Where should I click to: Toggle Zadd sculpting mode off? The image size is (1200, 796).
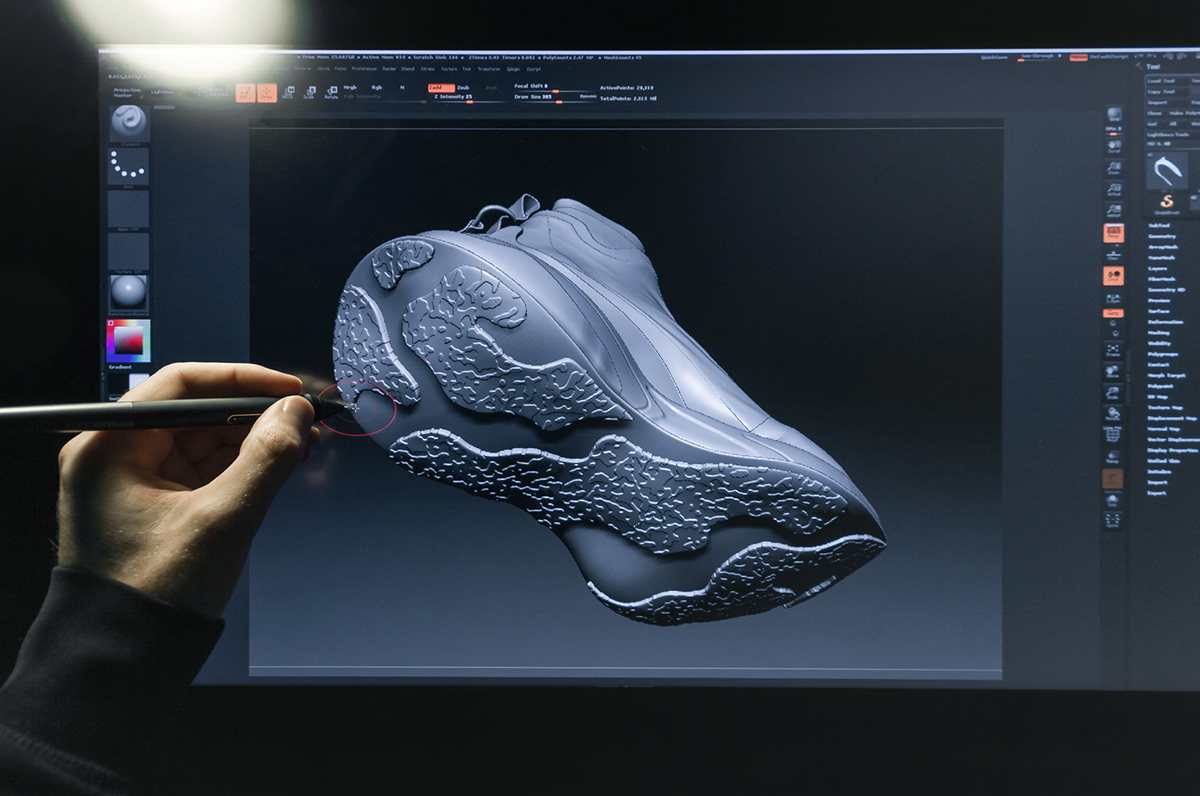[441, 87]
